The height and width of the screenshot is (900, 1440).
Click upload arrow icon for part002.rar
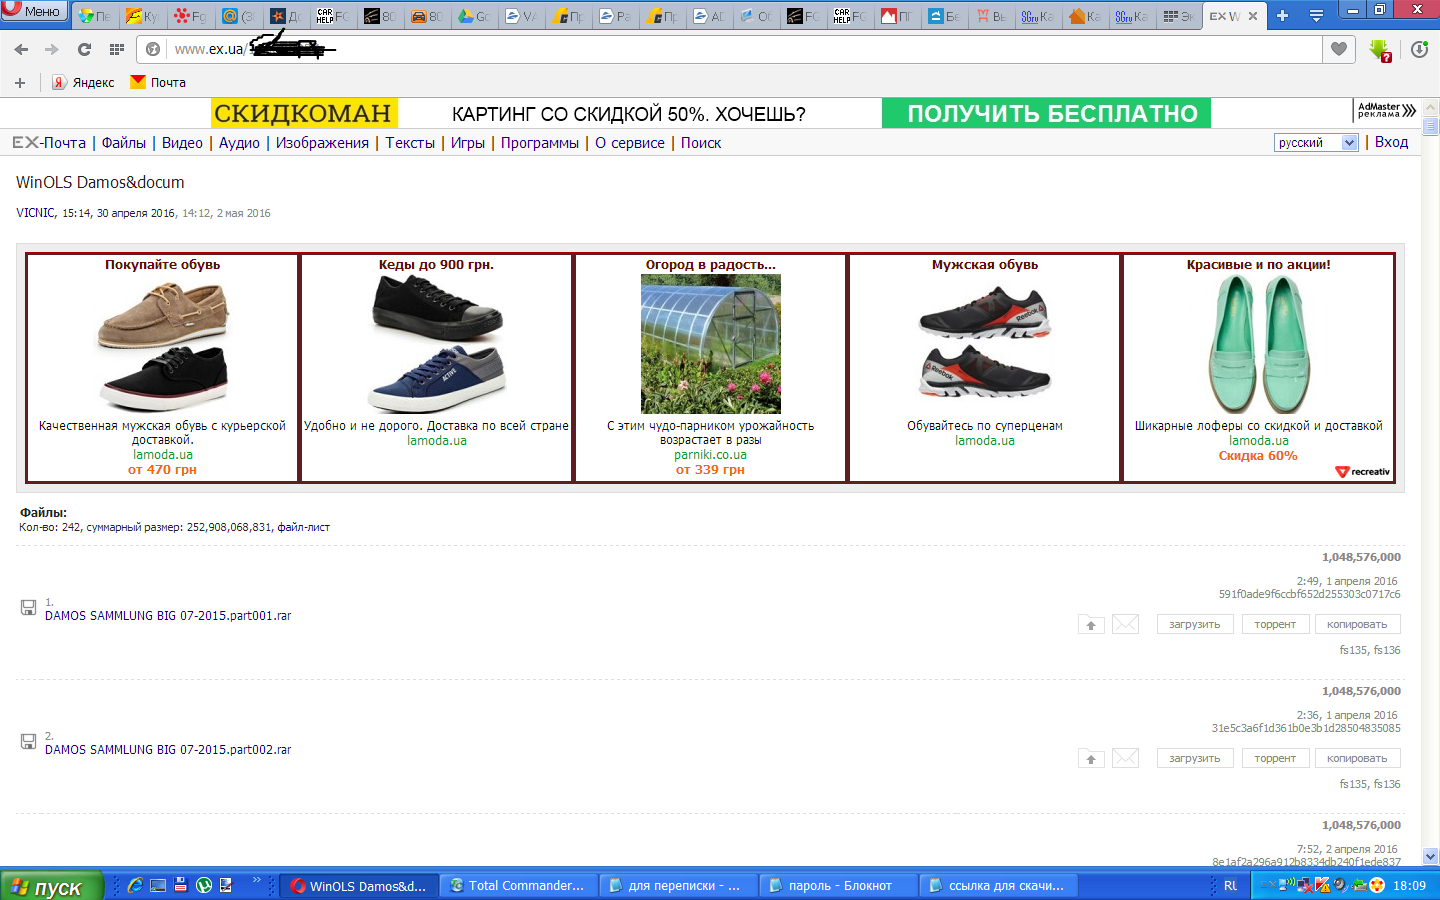[x=1091, y=758]
